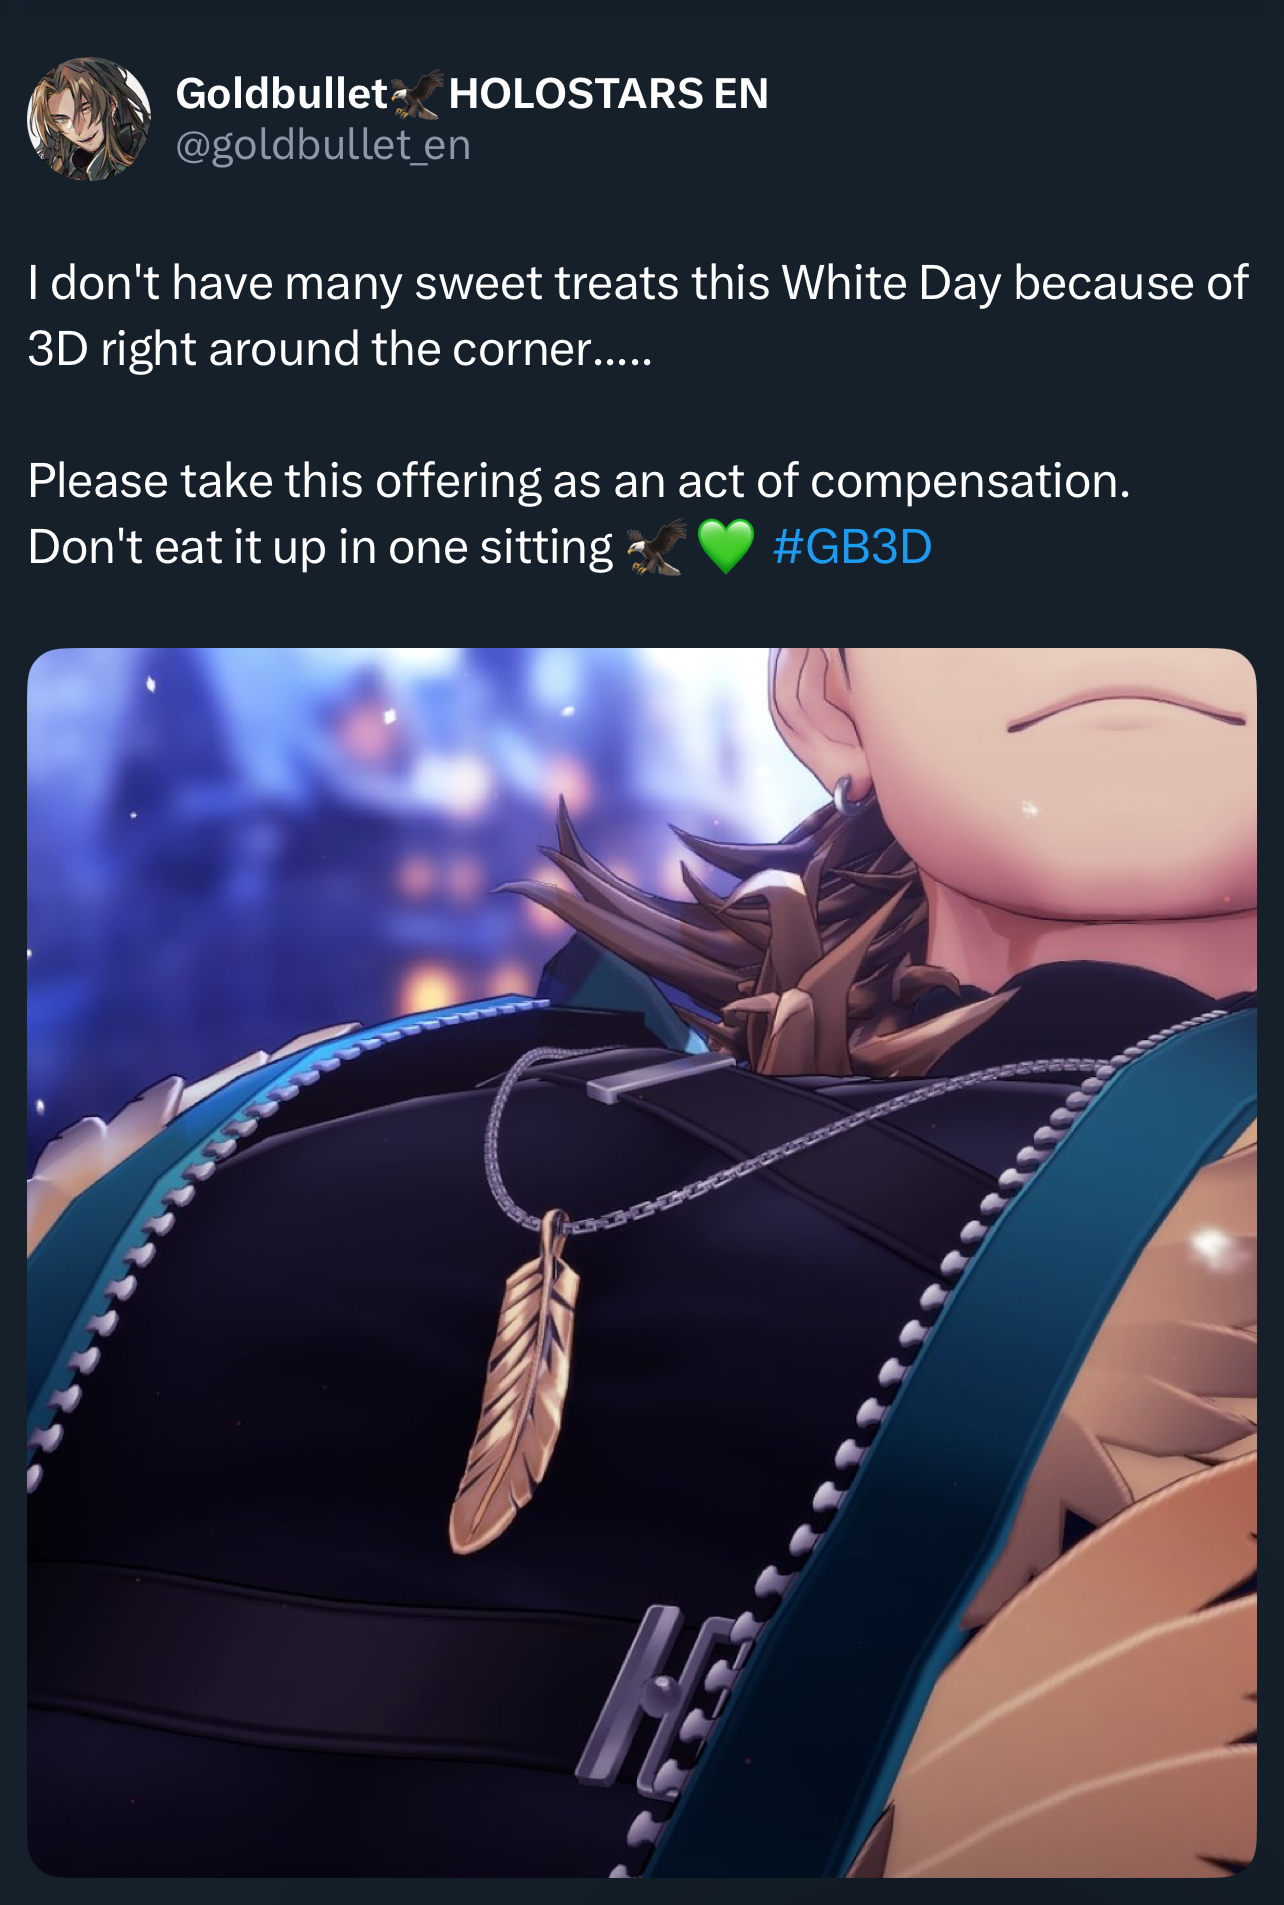Viewport: 1284px width, 1905px height.
Task: Click the eagle emoji after 'one sitting'
Action: click(x=656, y=547)
